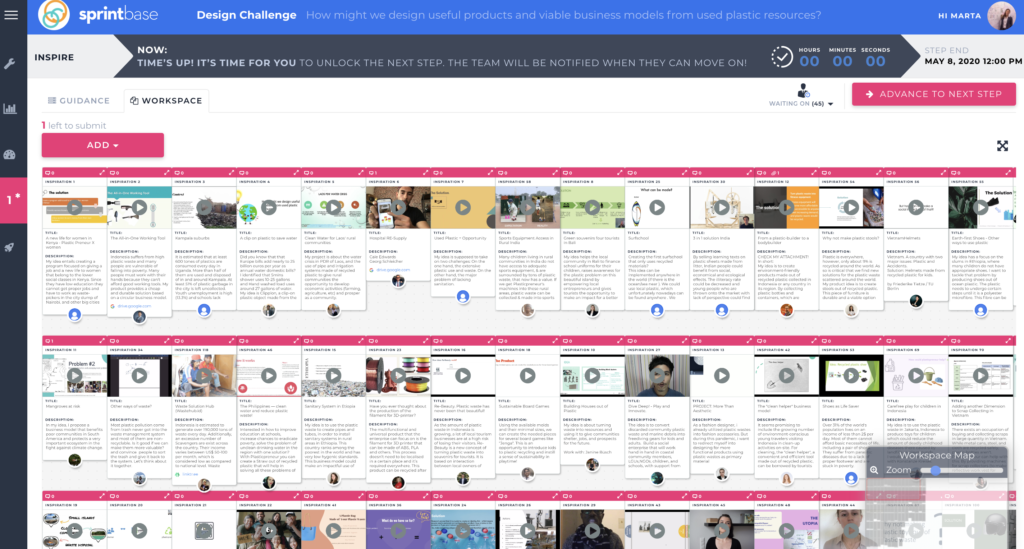The width and height of the screenshot is (1024, 549).
Task: Click 'From a plastic-builder to a bodybuilder' title
Action: (784, 240)
